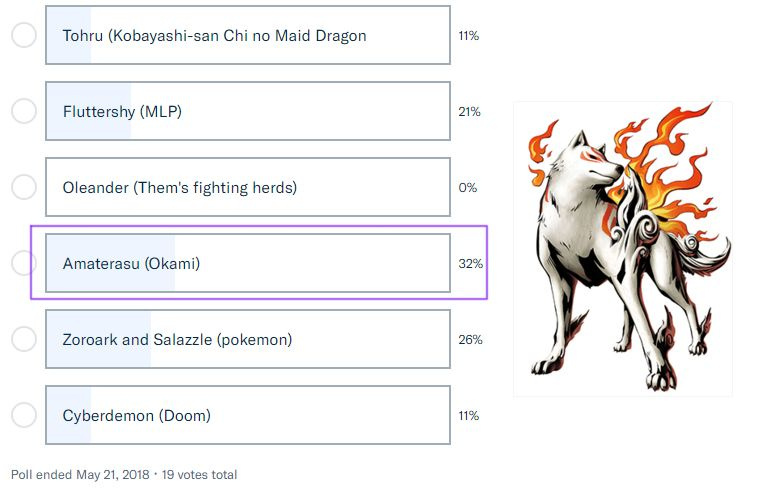Select the Fluttershy (MLP) radio button
This screenshot has width=770, height=497.
coord(24,111)
